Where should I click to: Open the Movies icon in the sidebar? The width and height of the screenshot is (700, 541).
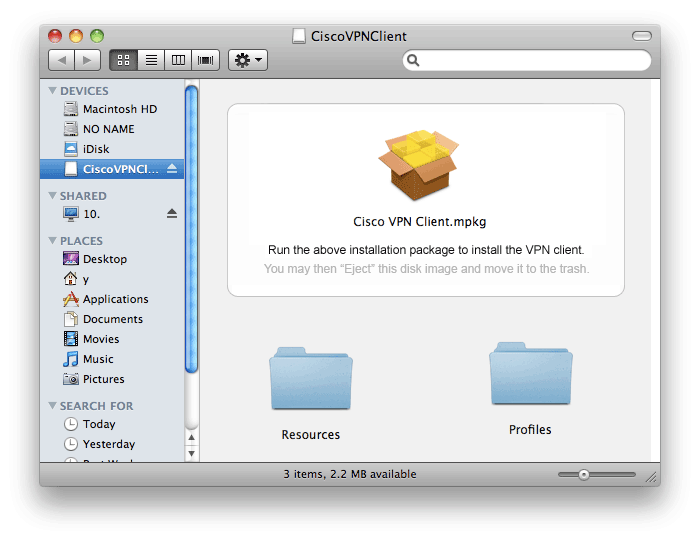pos(71,339)
